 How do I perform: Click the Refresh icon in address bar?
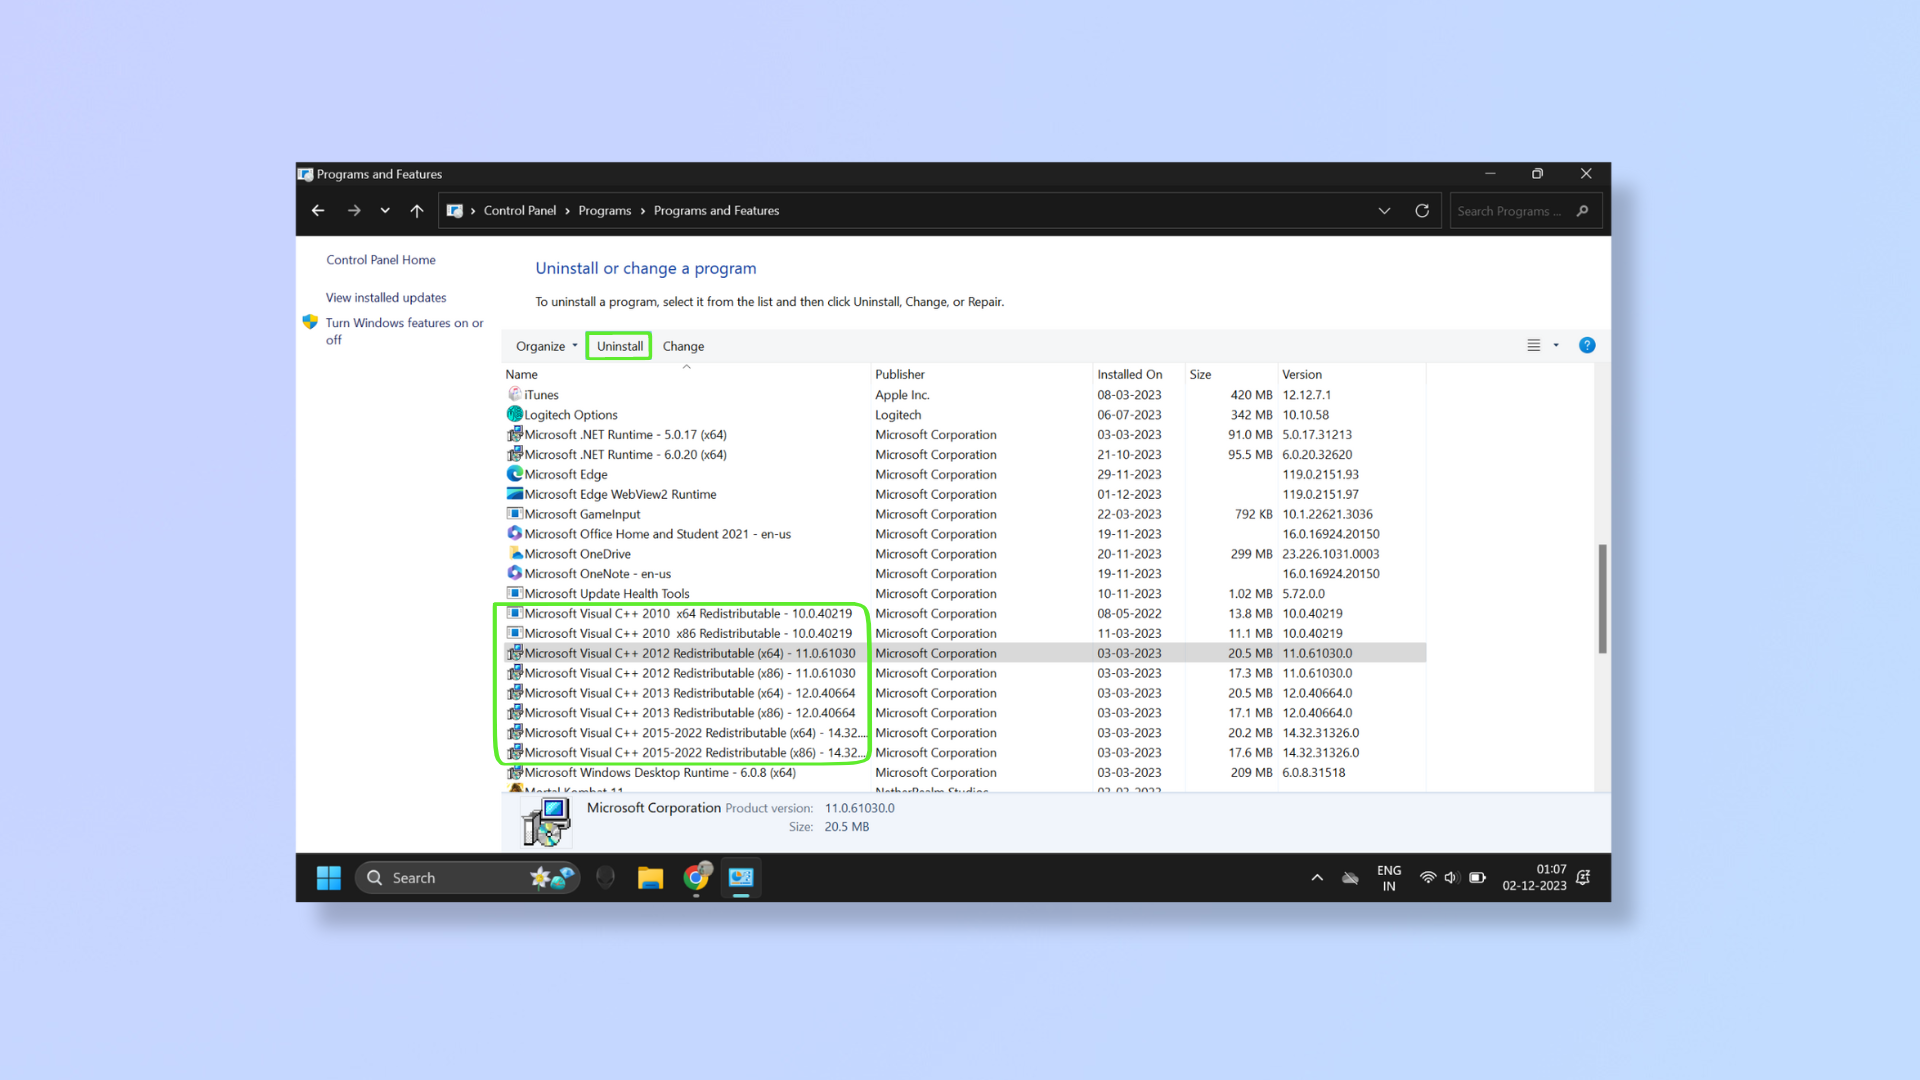(x=1421, y=211)
